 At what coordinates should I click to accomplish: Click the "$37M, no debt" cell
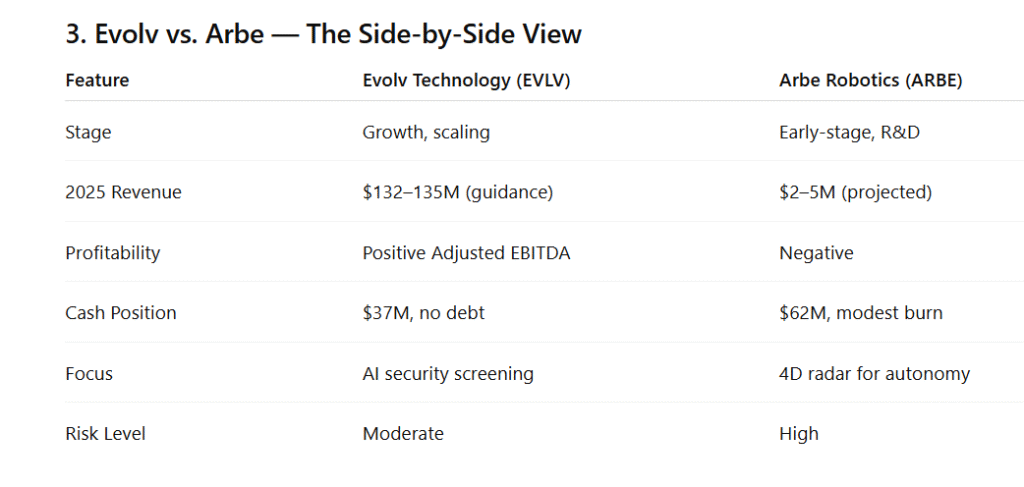[x=423, y=313]
